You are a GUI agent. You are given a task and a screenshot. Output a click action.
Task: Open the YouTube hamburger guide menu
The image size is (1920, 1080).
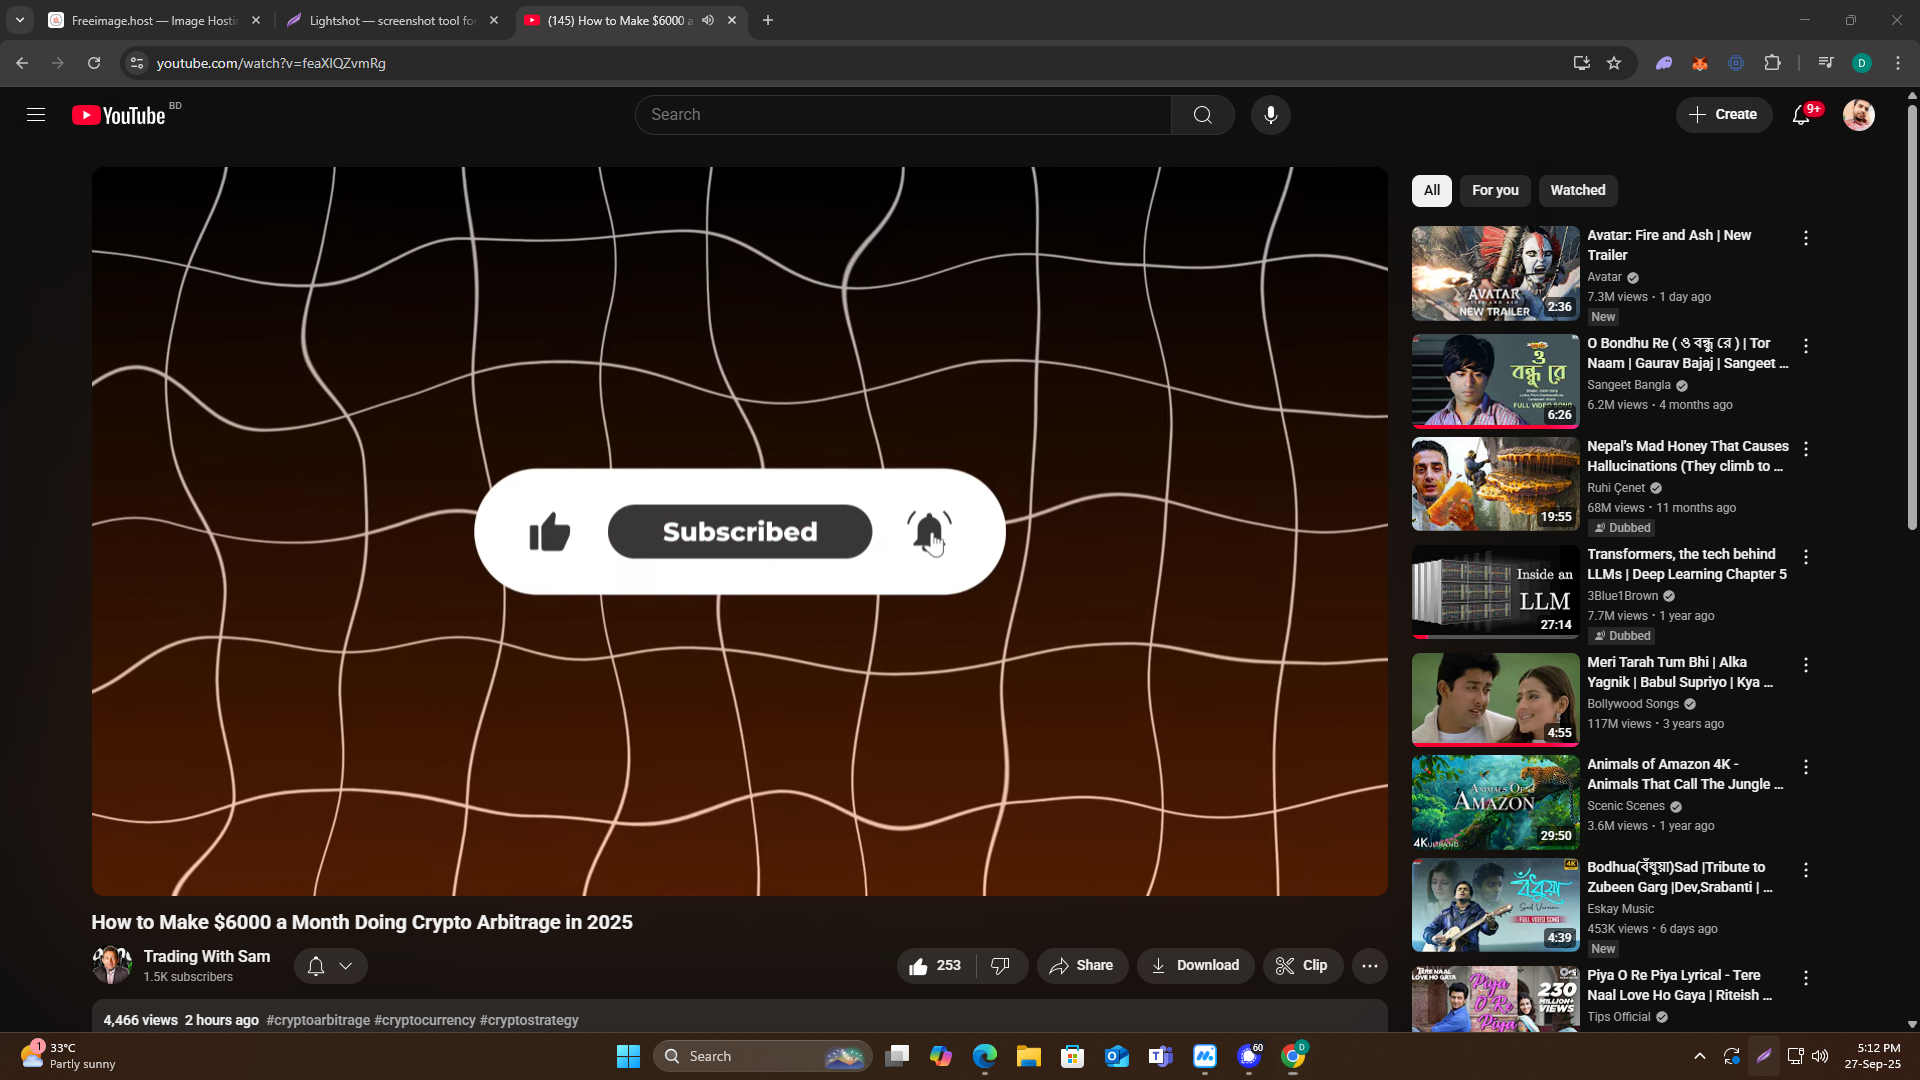[36, 115]
